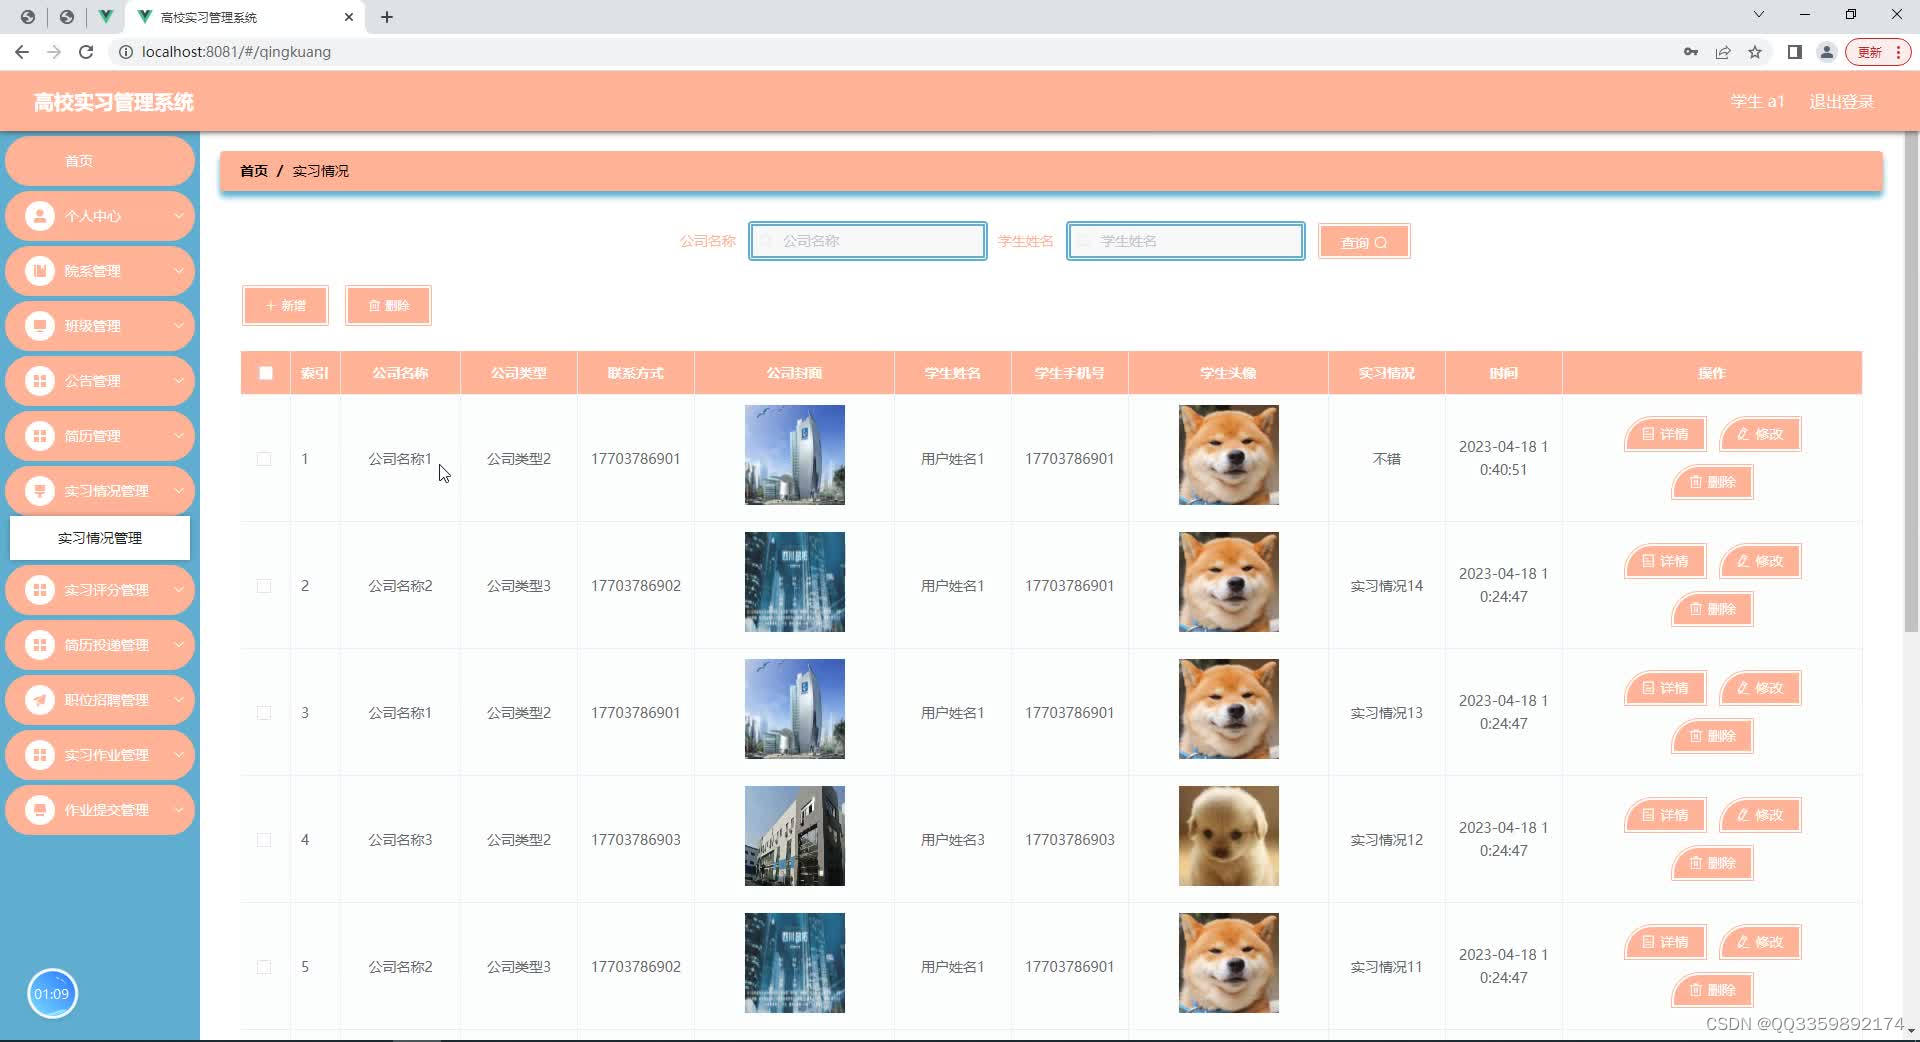This screenshot has height=1042, width=1920.
Task: Go forward with the browser forward arrow
Action: click(x=54, y=52)
